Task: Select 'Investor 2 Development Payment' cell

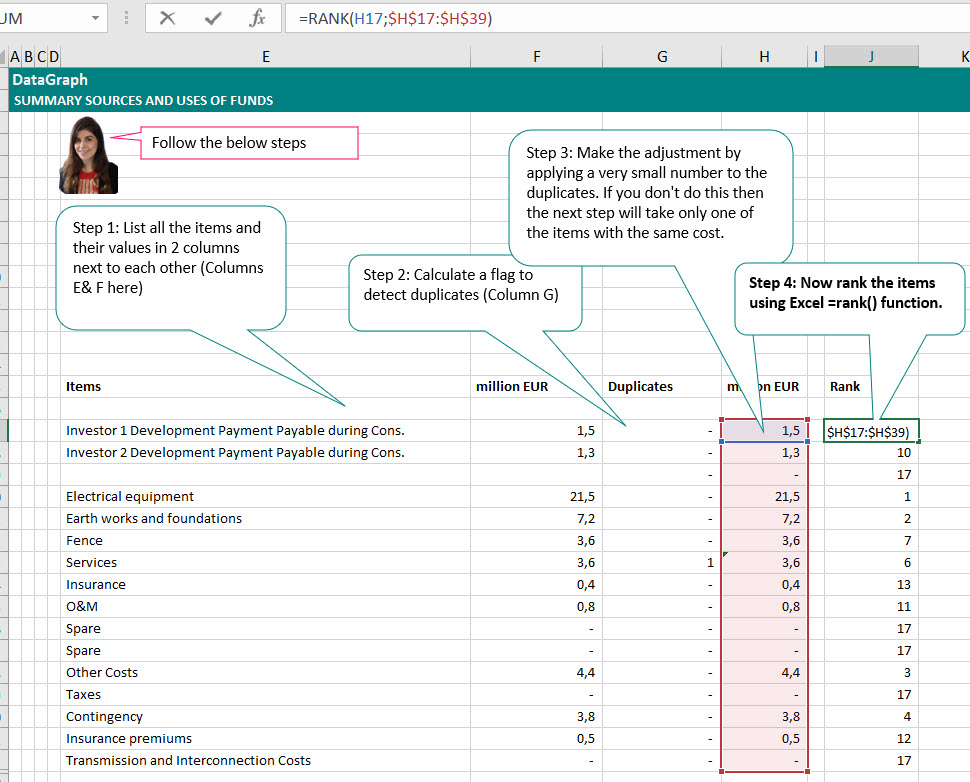Action: (265, 453)
